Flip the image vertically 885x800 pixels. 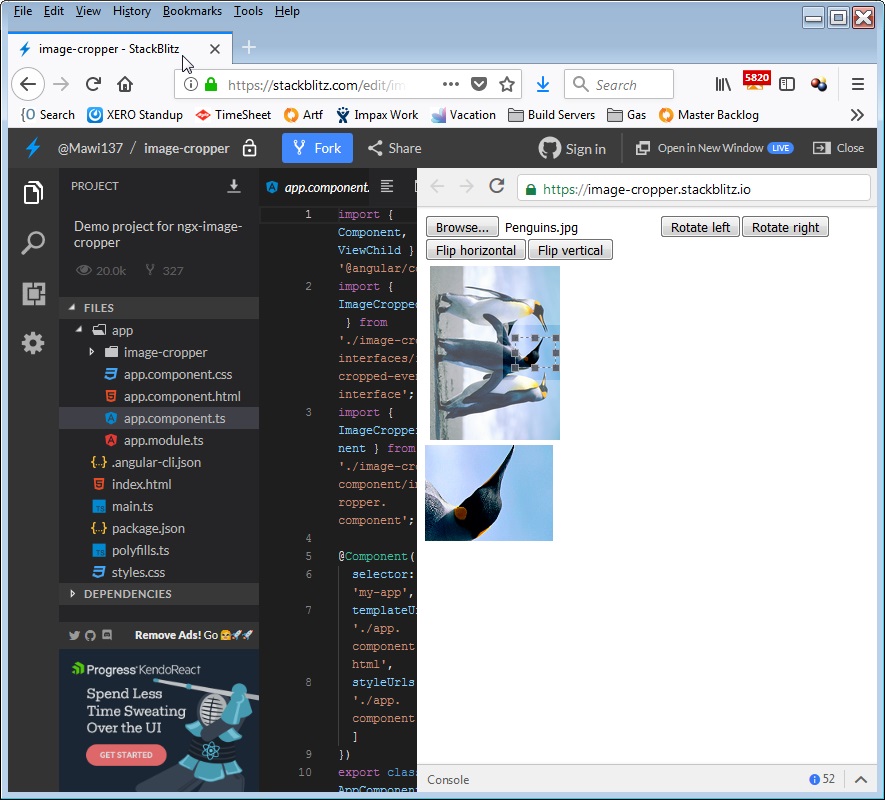click(570, 249)
